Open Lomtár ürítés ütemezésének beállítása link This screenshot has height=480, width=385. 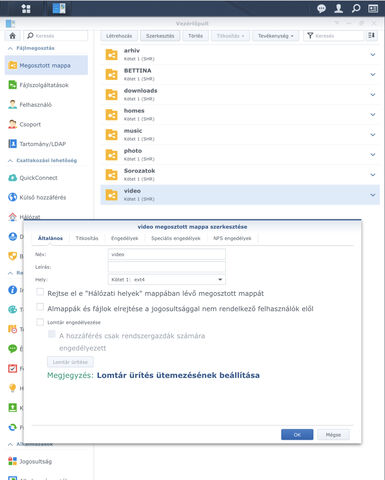point(178,375)
